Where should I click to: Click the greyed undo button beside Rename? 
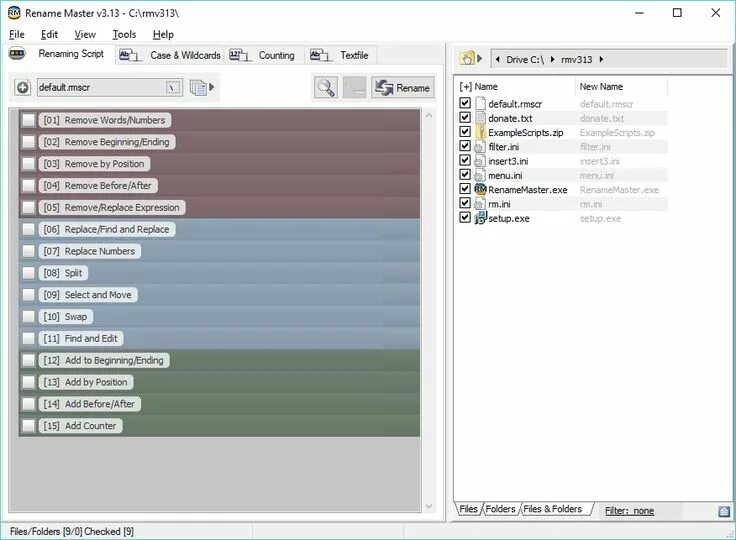click(354, 87)
